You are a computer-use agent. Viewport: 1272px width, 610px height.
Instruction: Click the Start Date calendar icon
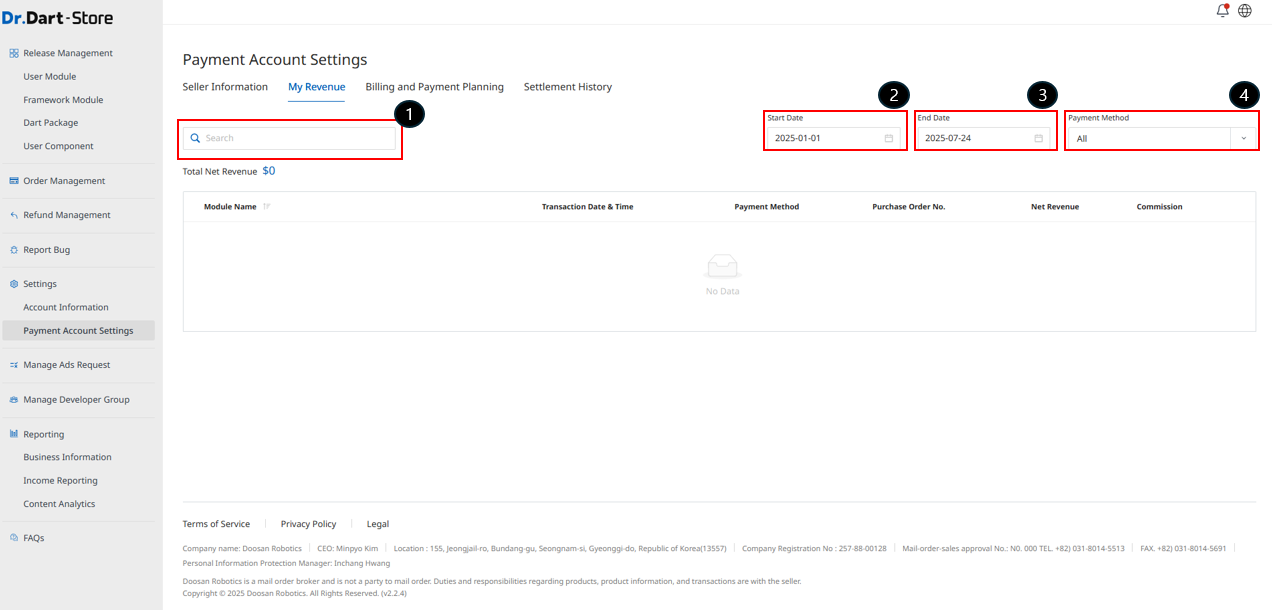(x=888, y=138)
